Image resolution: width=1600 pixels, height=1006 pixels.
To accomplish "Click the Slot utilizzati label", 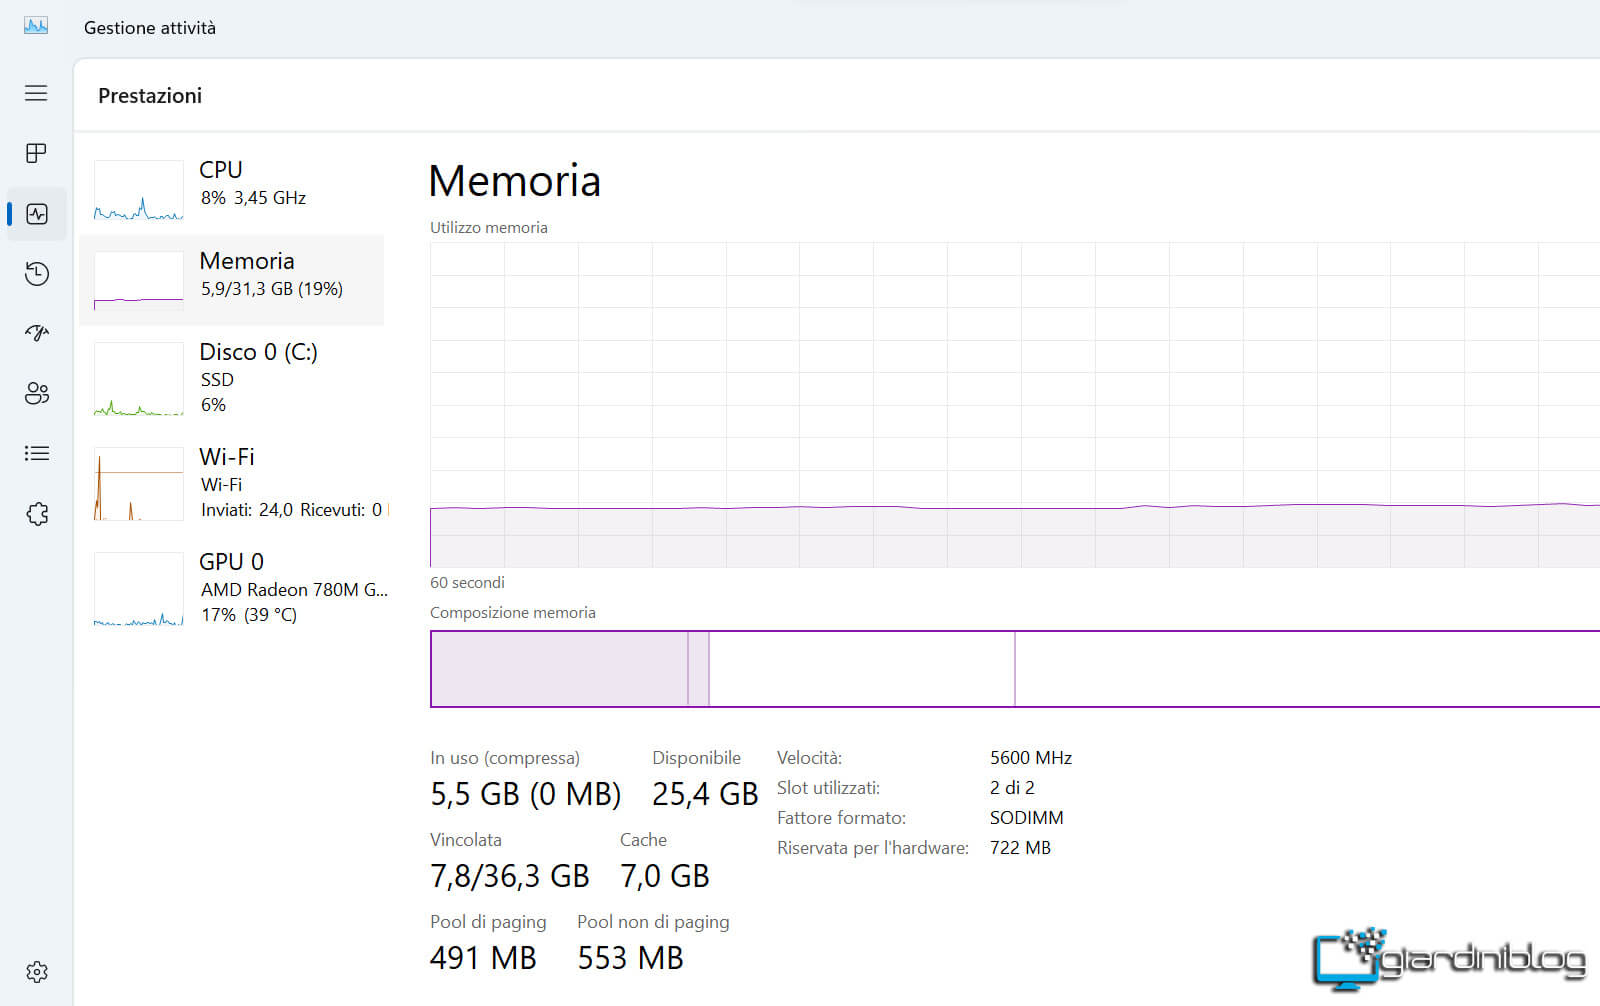I will coord(828,788).
